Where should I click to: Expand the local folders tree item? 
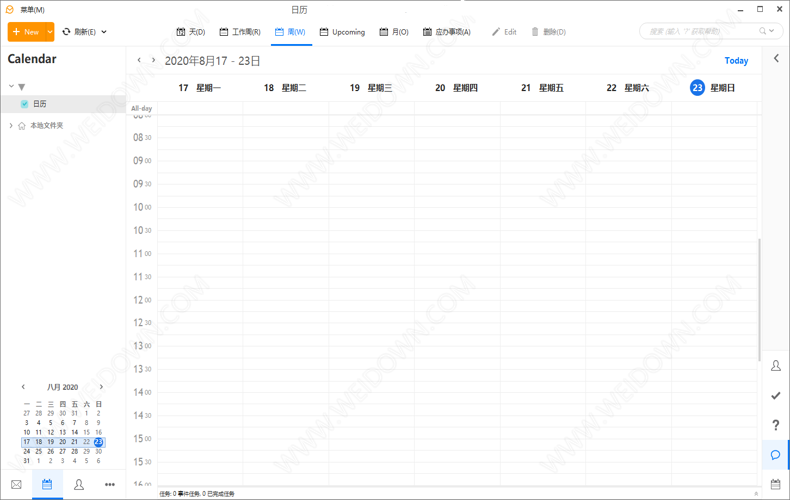click(x=11, y=126)
